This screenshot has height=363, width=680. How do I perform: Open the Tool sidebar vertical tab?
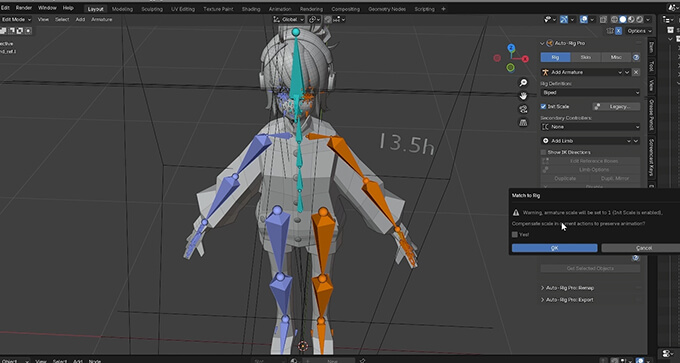point(651,66)
